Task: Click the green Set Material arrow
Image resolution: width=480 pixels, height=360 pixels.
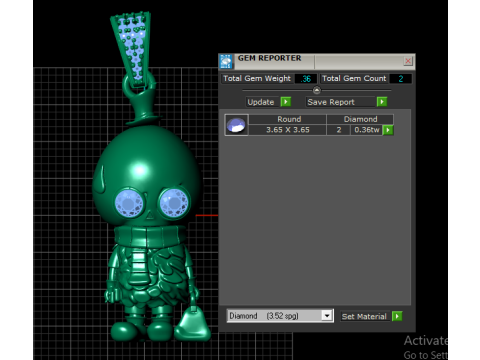Action: 397,316
